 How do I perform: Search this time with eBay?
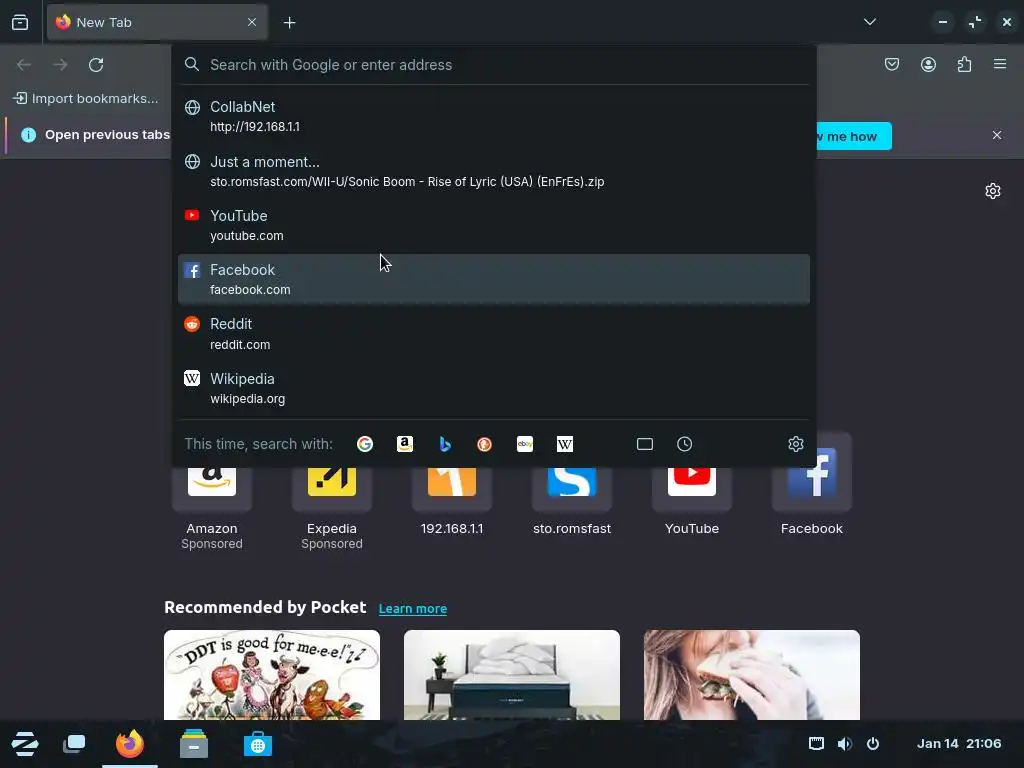point(524,444)
